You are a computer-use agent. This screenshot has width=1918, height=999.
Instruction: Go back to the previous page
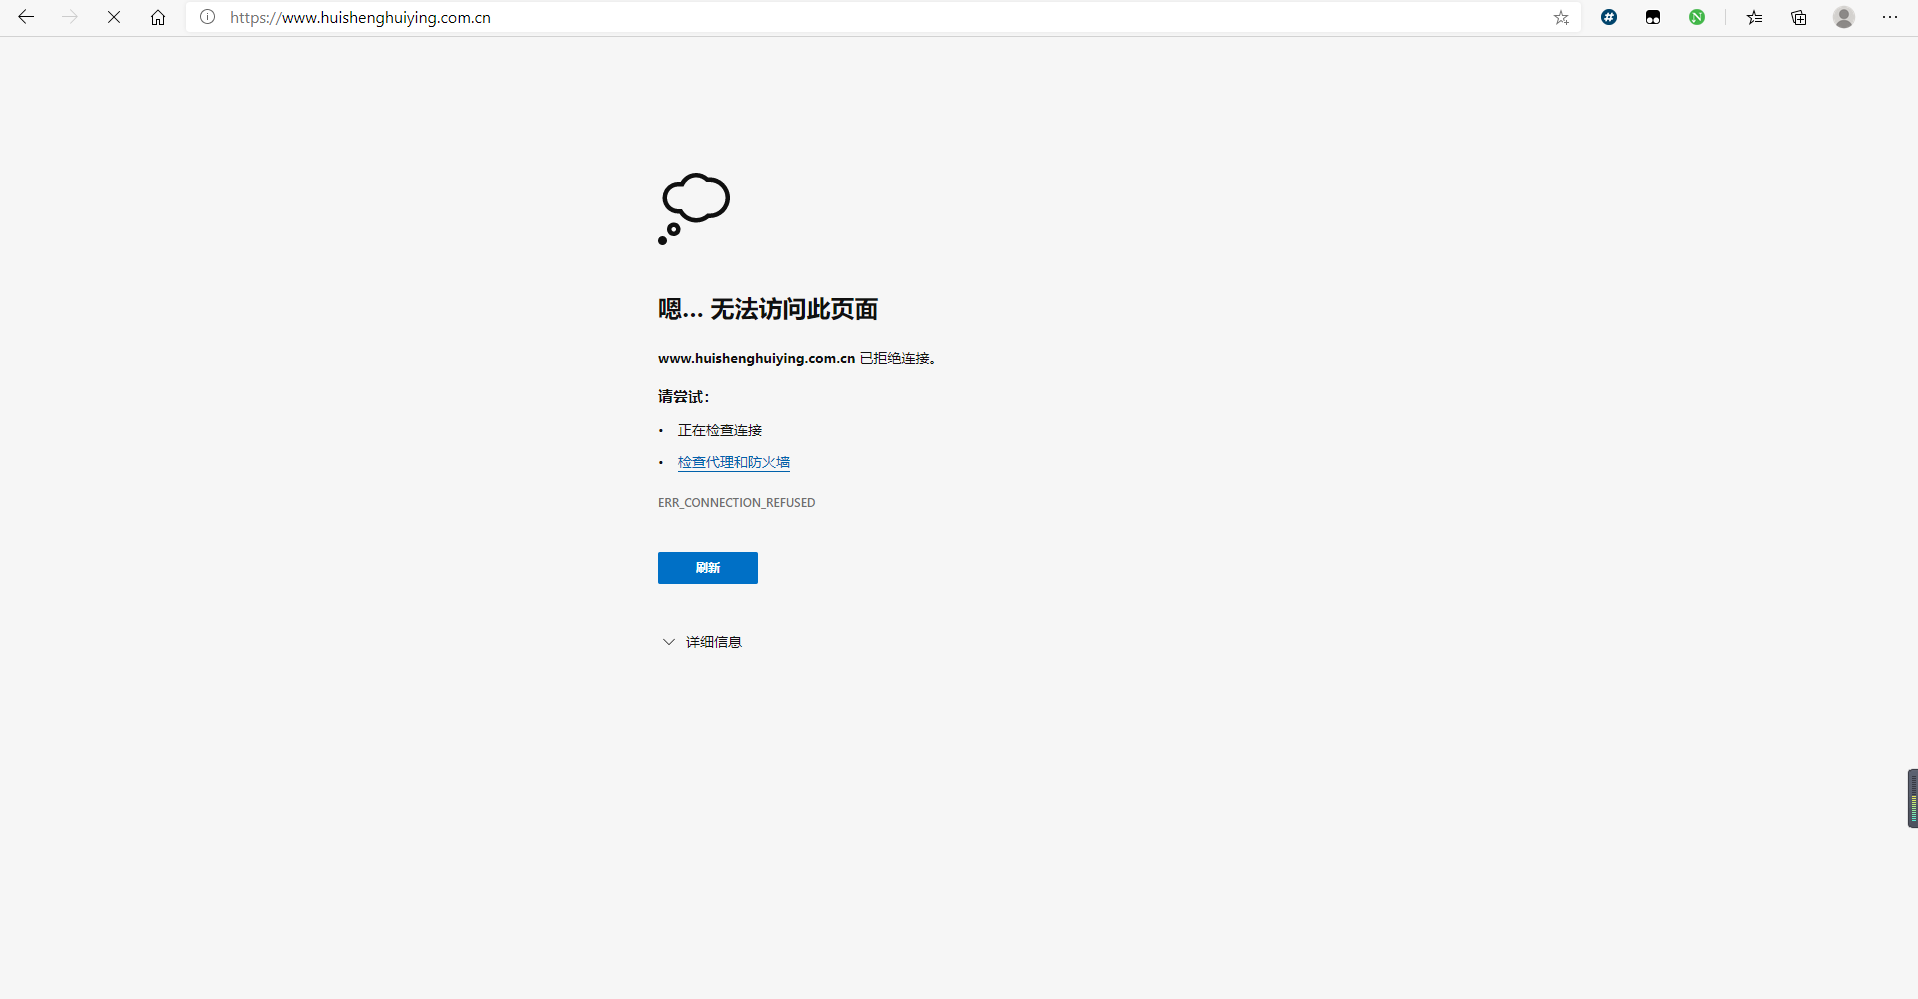(26, 17)
